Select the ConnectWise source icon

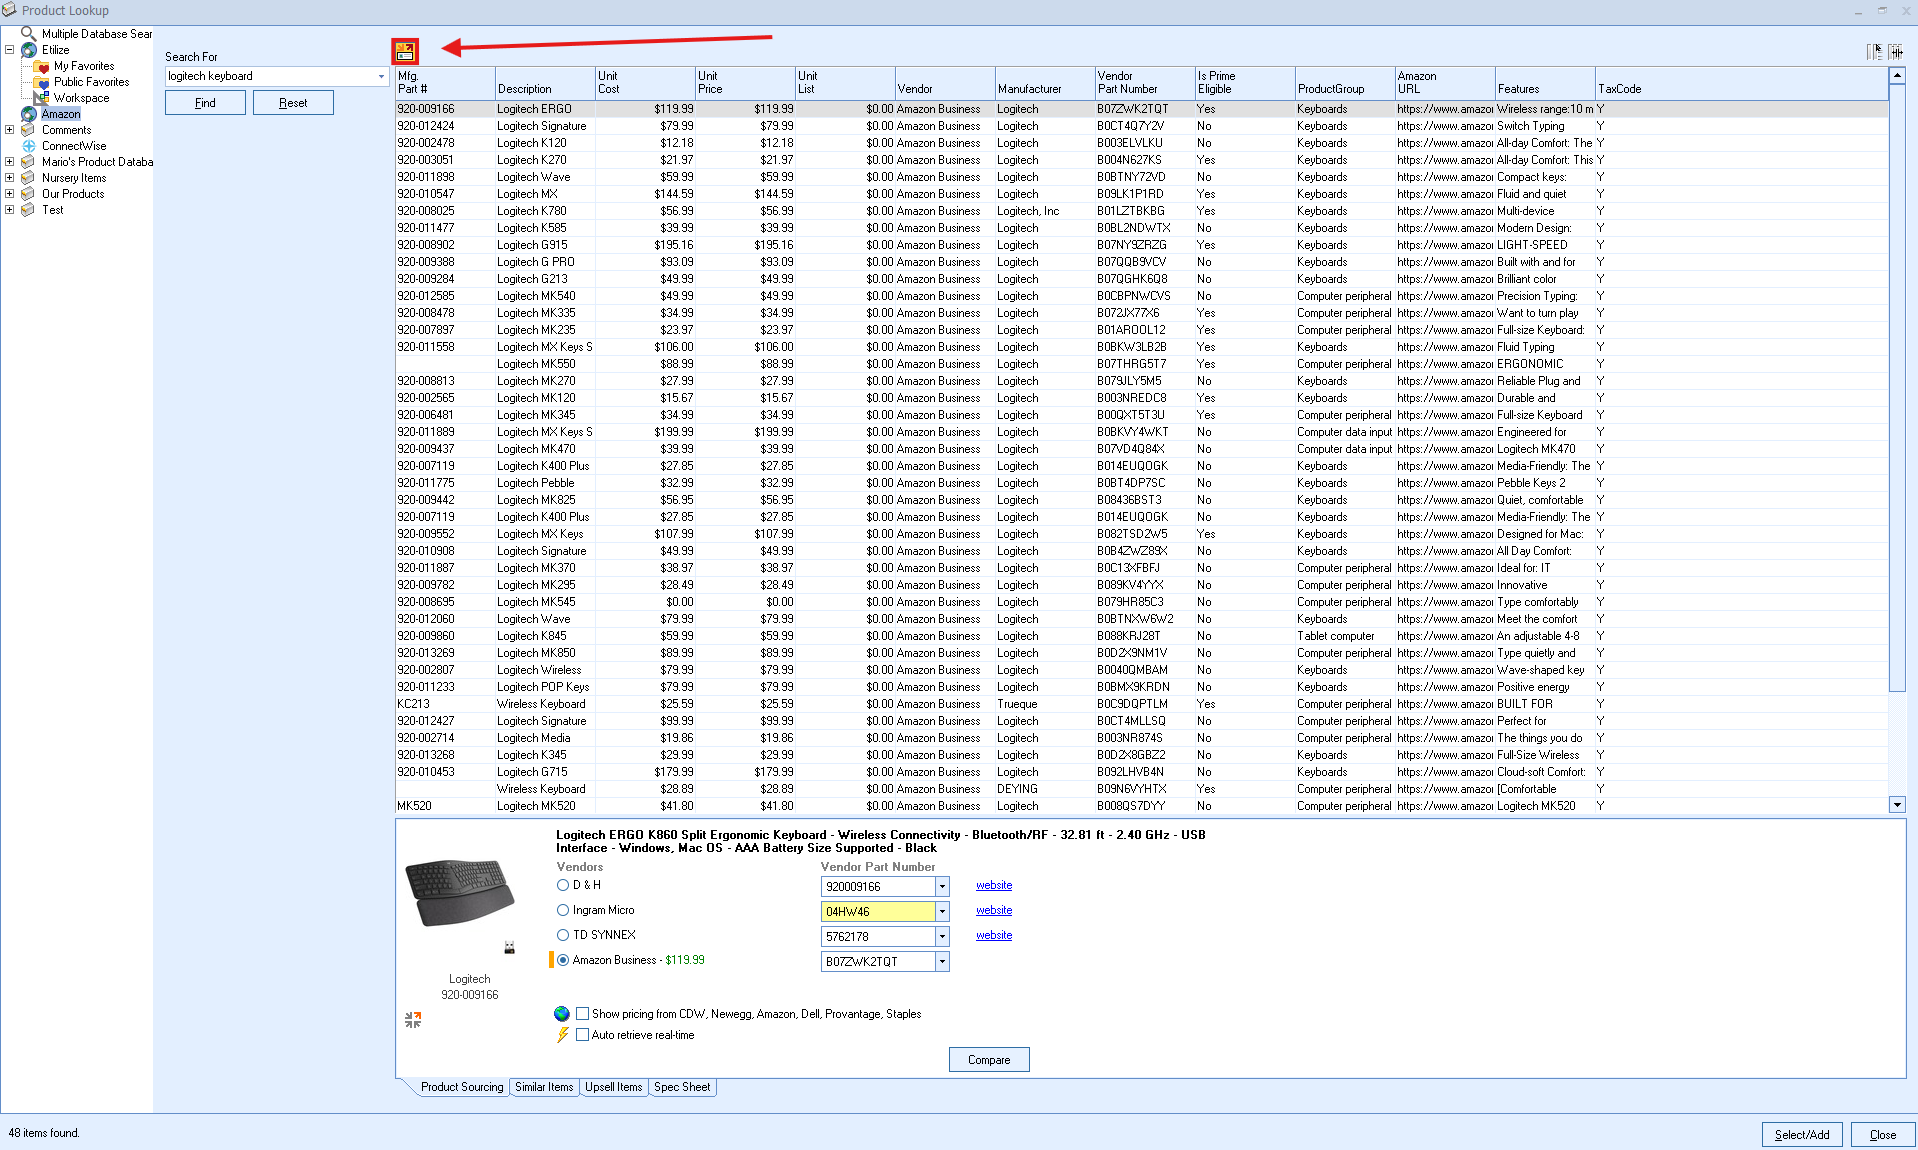click(29, 146)
